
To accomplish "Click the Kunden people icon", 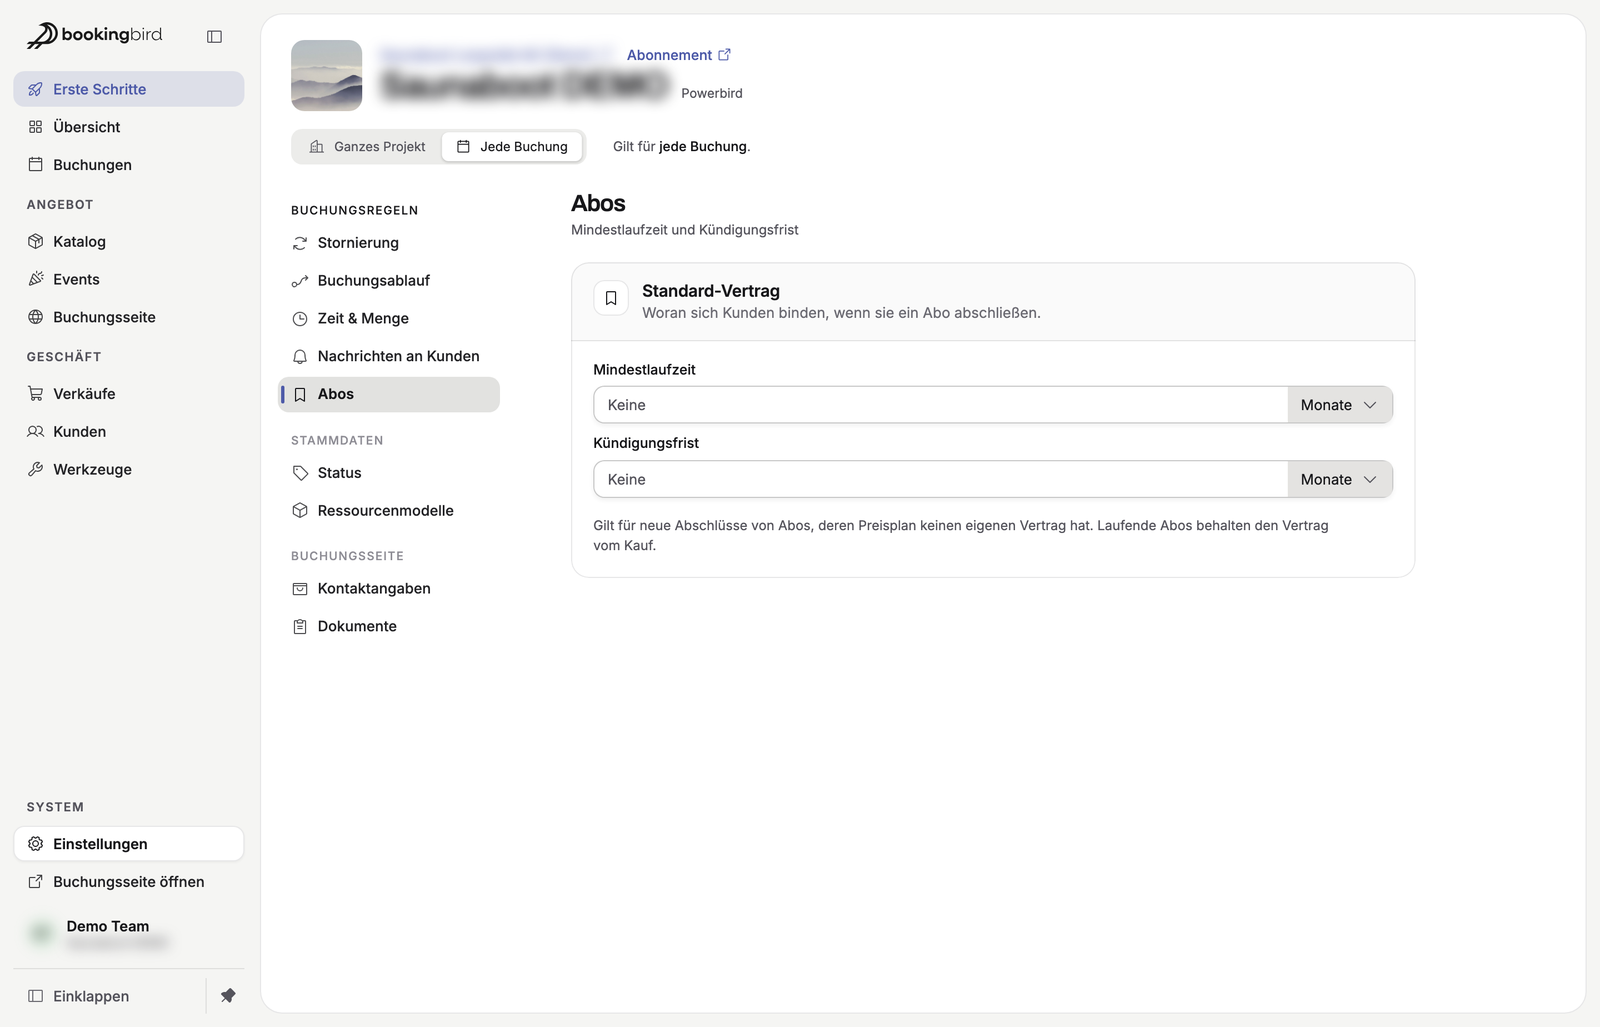I will tap(36, 432).
